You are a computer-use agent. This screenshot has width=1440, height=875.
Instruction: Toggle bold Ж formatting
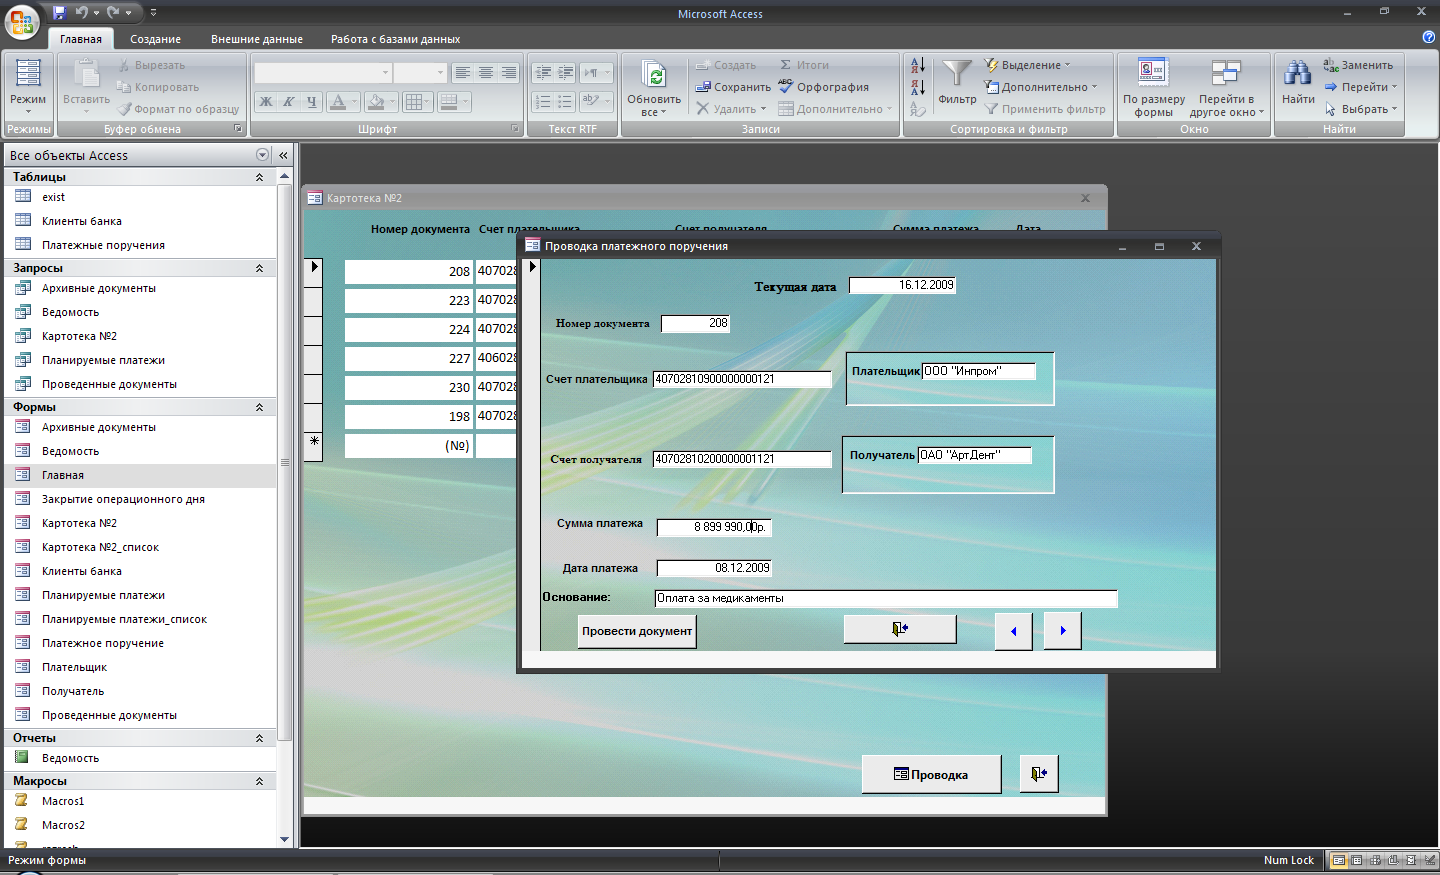(x=265, y=102)
